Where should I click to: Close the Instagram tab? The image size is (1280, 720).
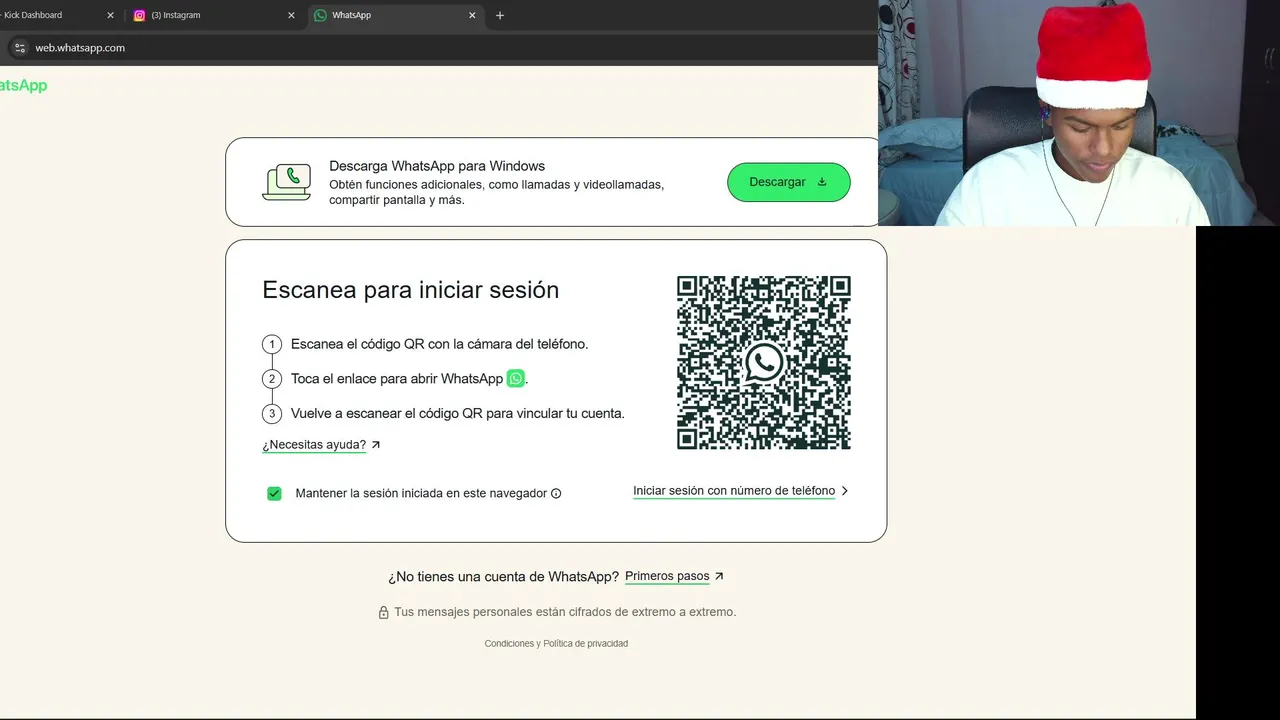tap(291, 16)
